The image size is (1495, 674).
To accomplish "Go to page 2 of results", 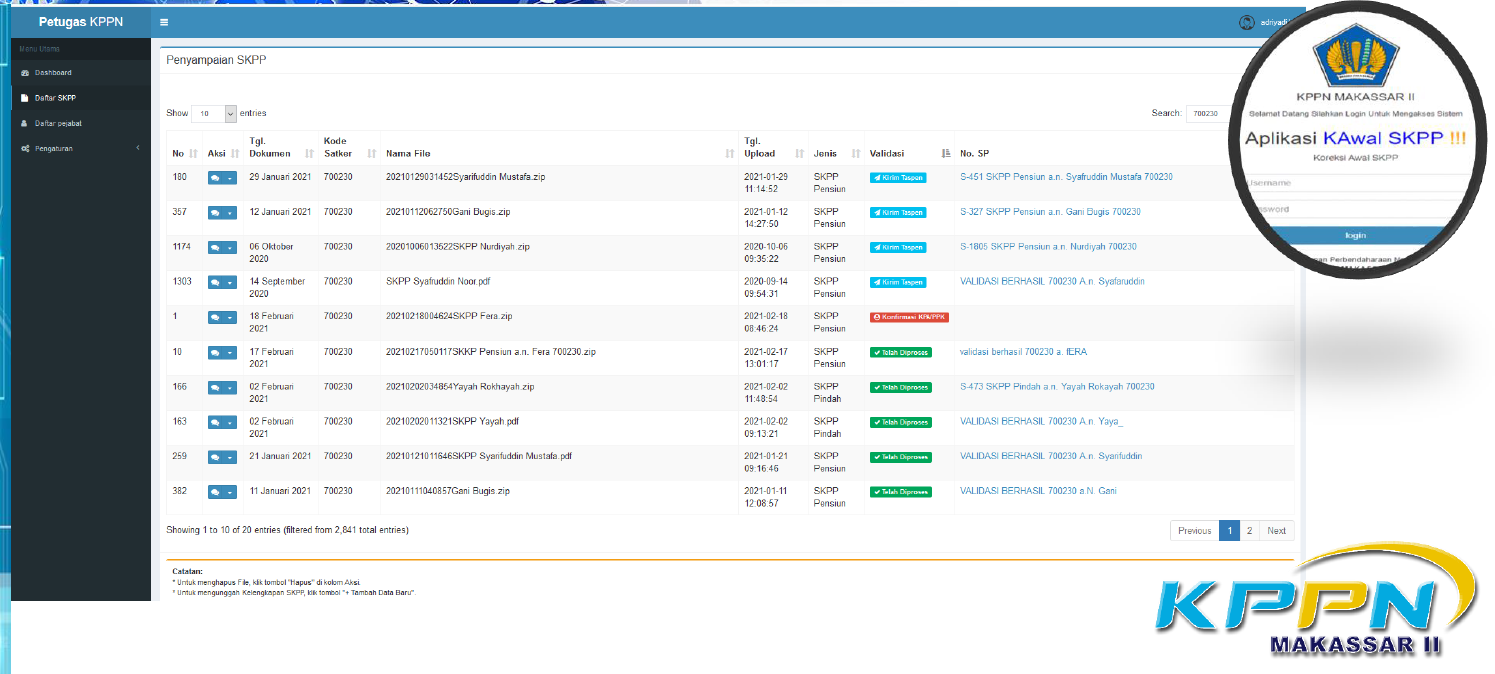I will coord(1250,531).
